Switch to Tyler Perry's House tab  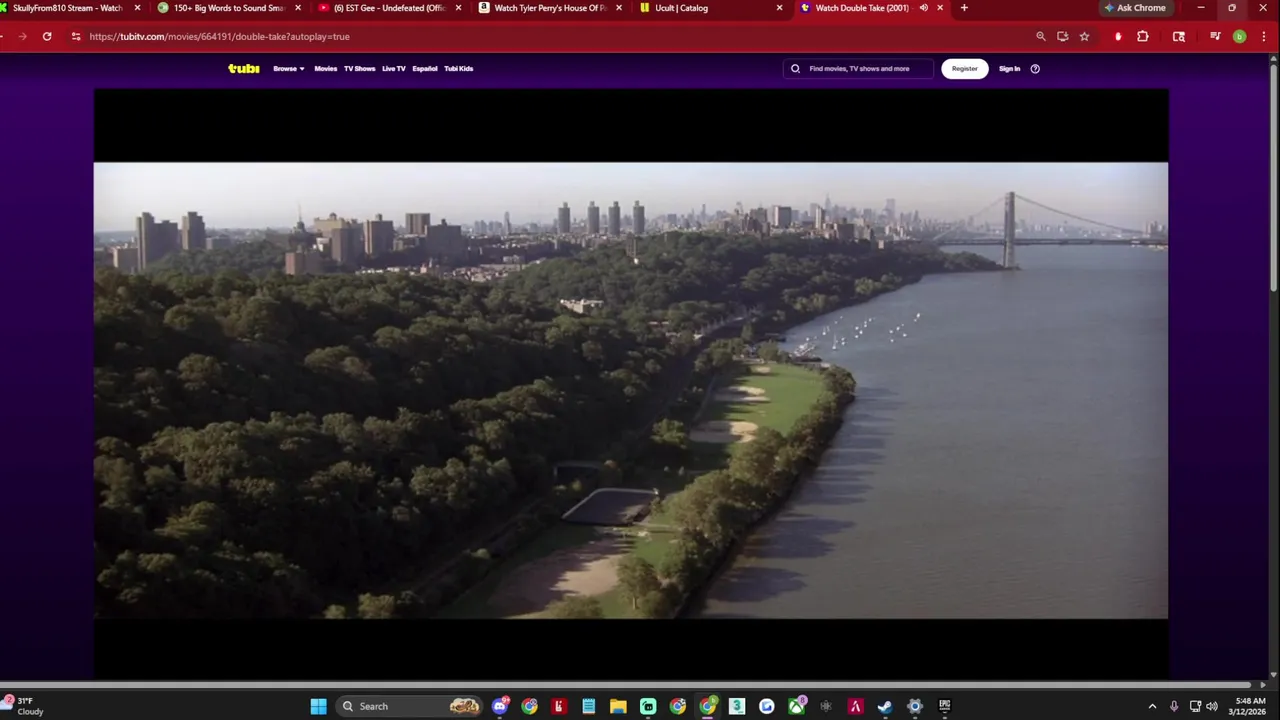tap(548, 8)
